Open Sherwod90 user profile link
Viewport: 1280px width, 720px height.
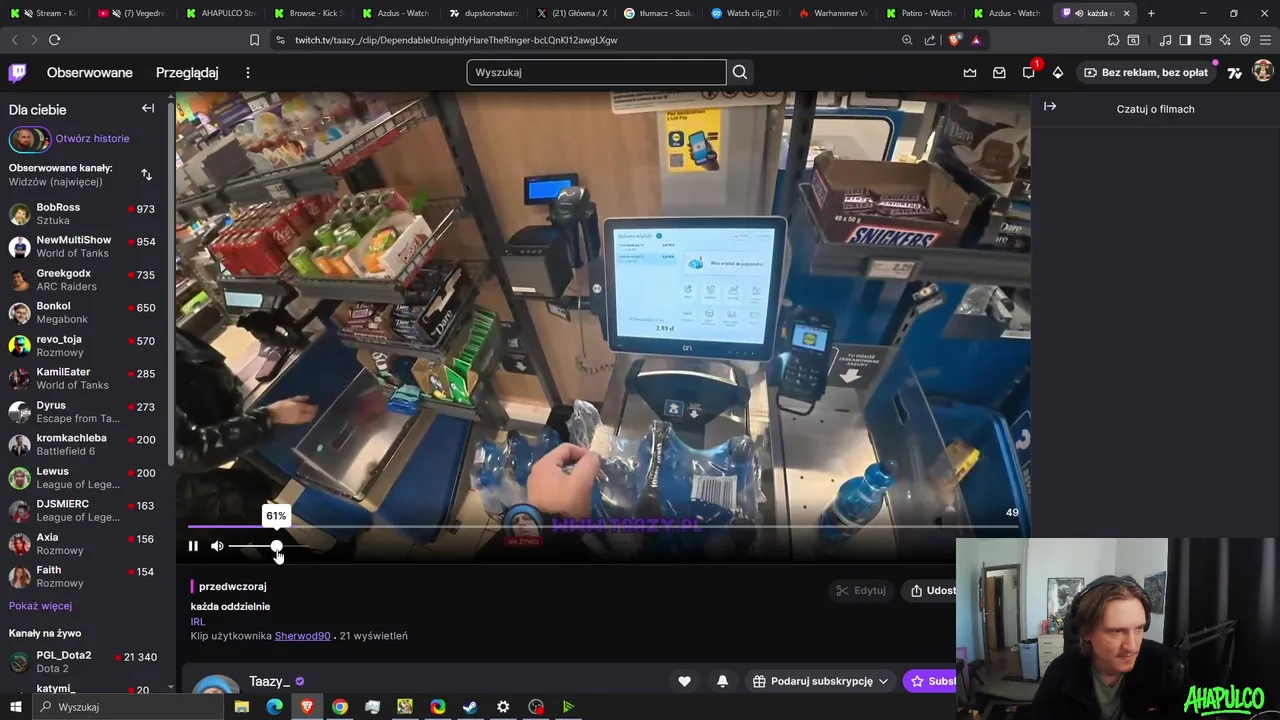tap(302, 635)
